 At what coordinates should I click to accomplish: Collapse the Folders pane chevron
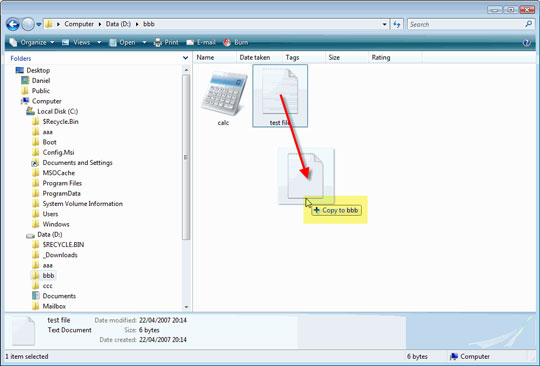pyautogui.click(x=185, y=58)
